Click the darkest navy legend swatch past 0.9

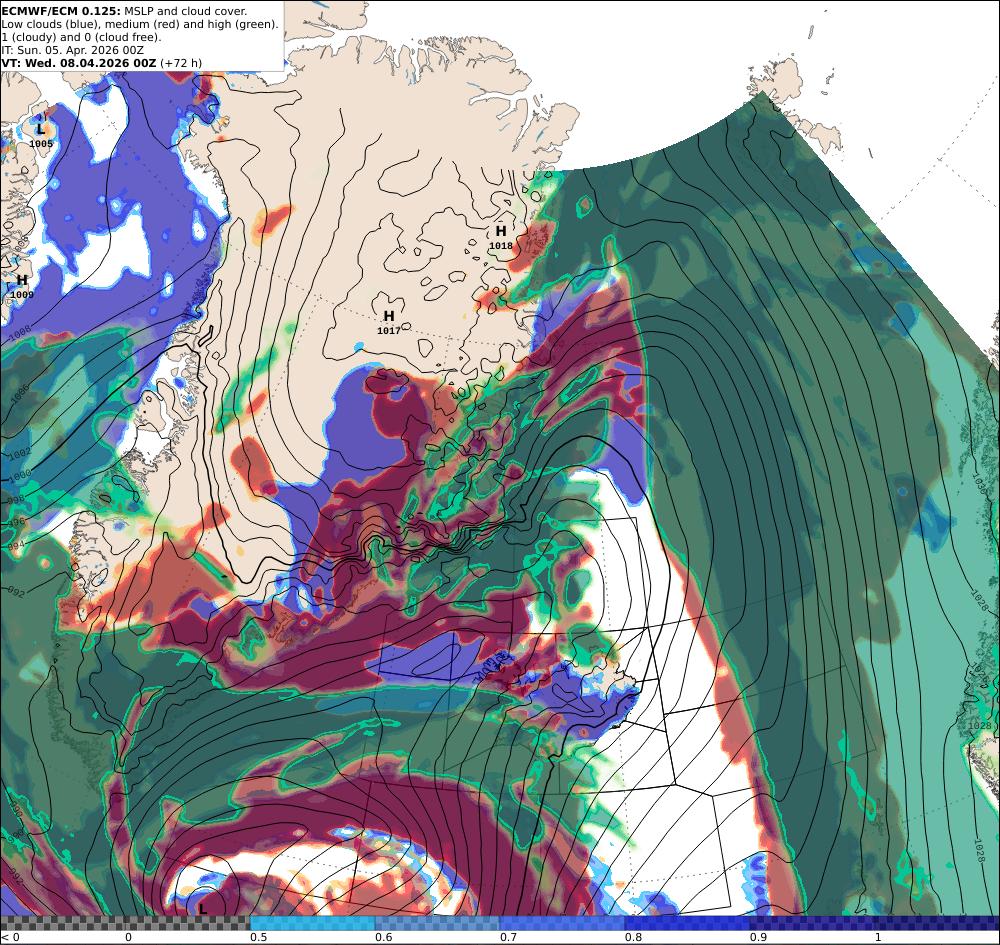tap(875, 923)
